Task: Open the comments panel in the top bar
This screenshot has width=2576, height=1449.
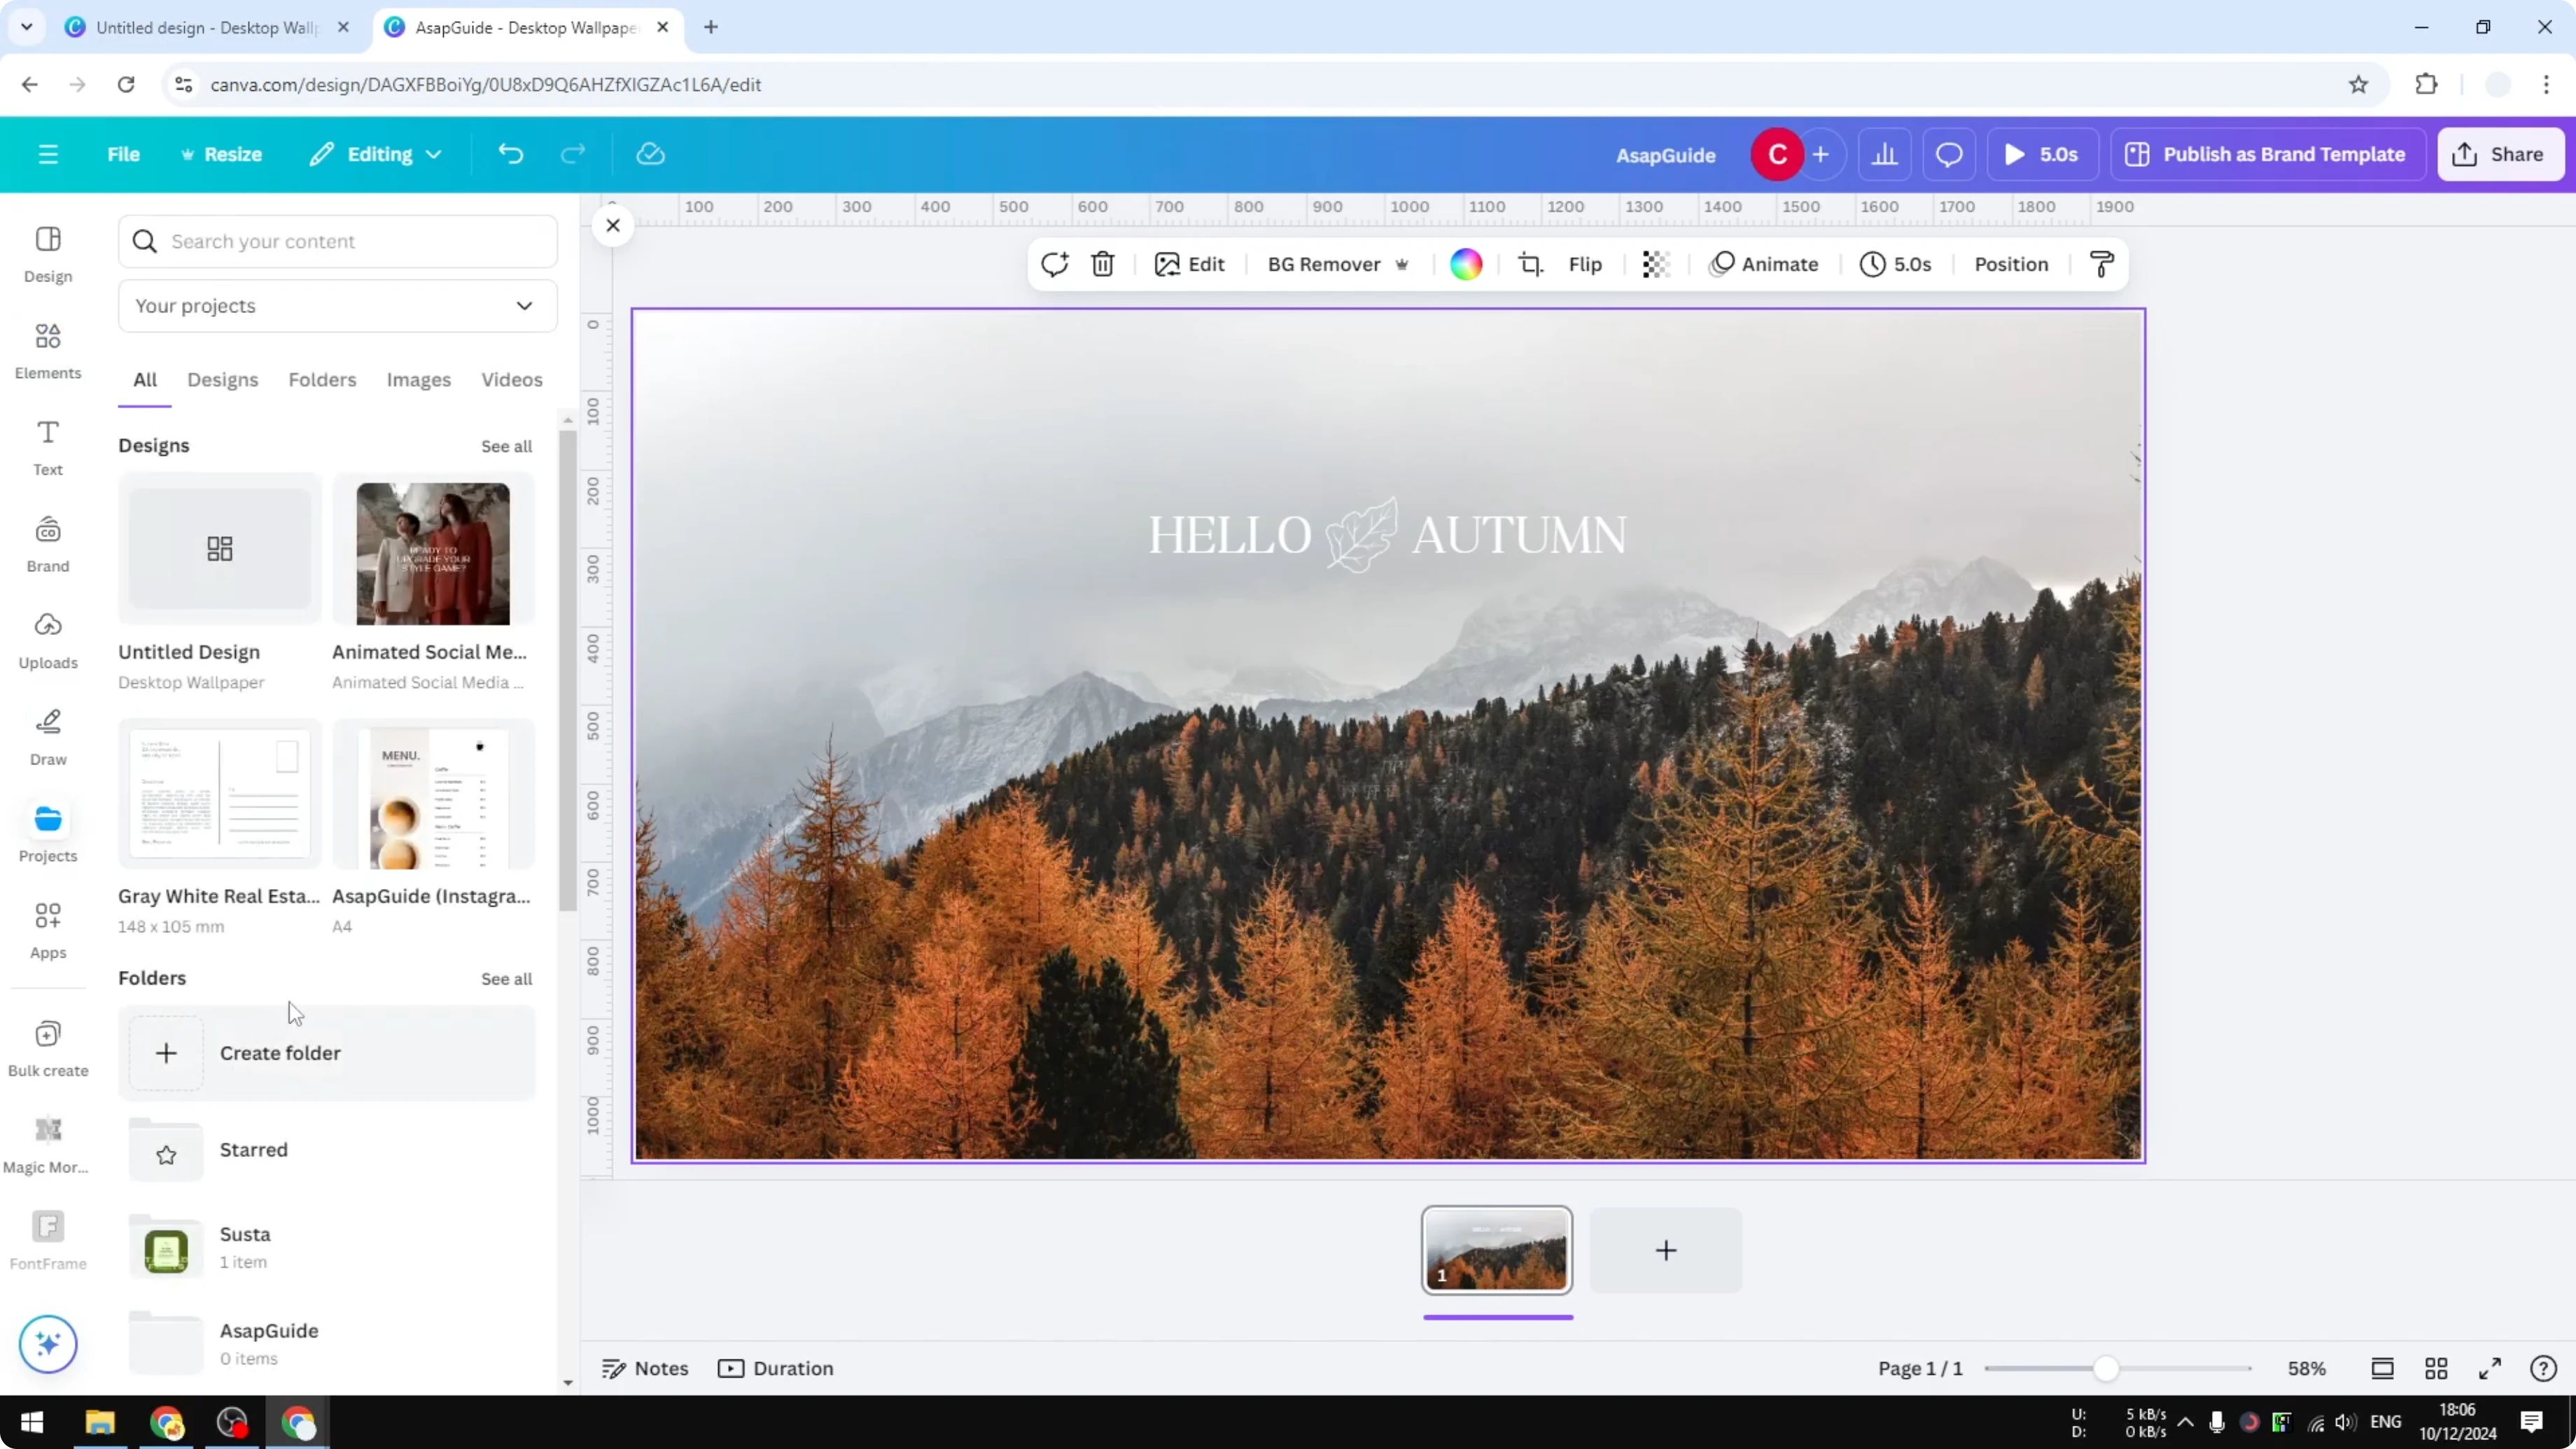Action: point(1948,154)
